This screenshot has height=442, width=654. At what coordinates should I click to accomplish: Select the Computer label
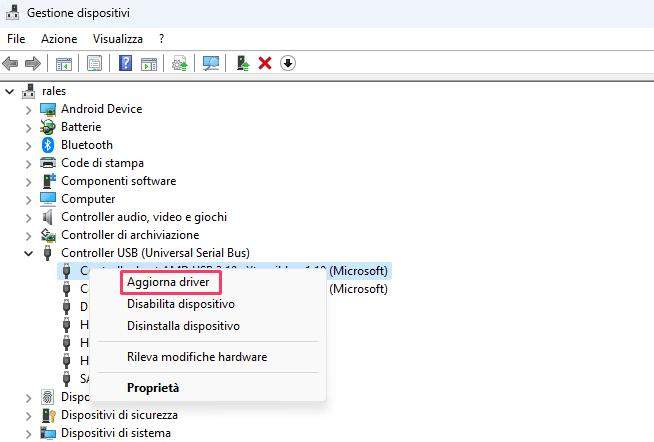pyautogui.click(x=88, y=199)
